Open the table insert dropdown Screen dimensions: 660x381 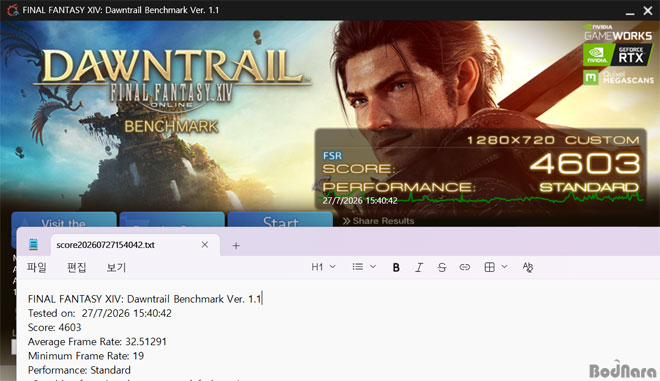click(495, 267)
